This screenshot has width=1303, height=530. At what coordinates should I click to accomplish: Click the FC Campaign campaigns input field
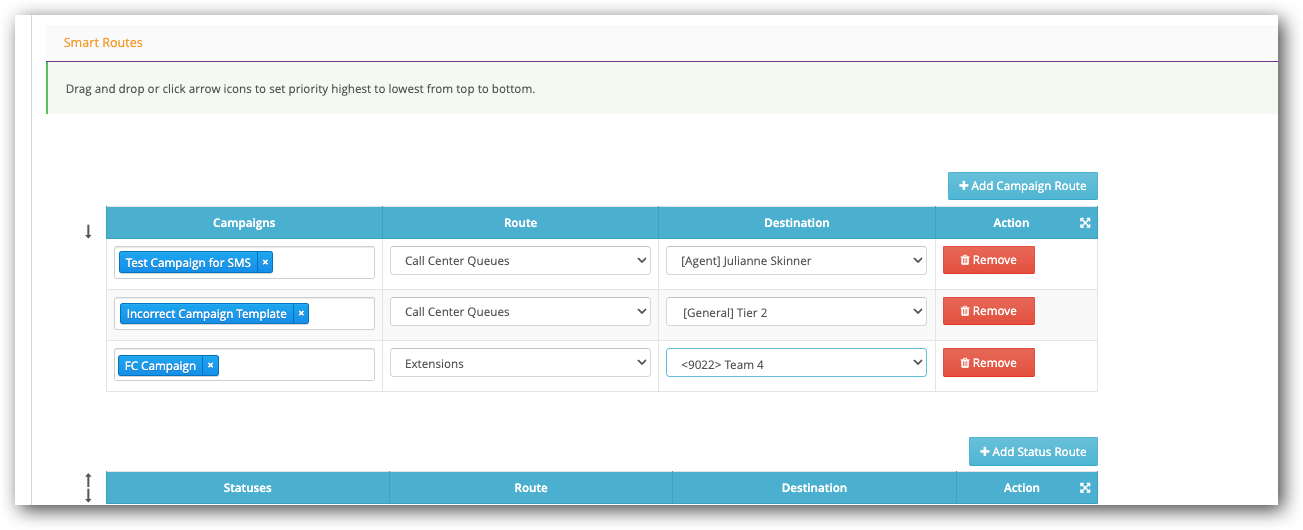[x=295, y=365]
